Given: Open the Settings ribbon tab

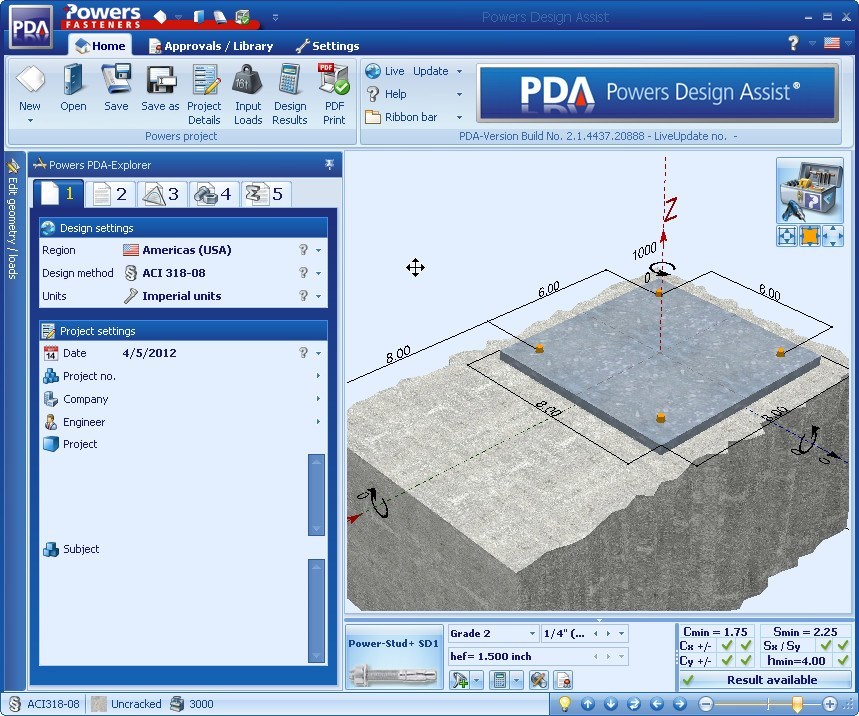Looking at the screenshot, I should (327, 45).
